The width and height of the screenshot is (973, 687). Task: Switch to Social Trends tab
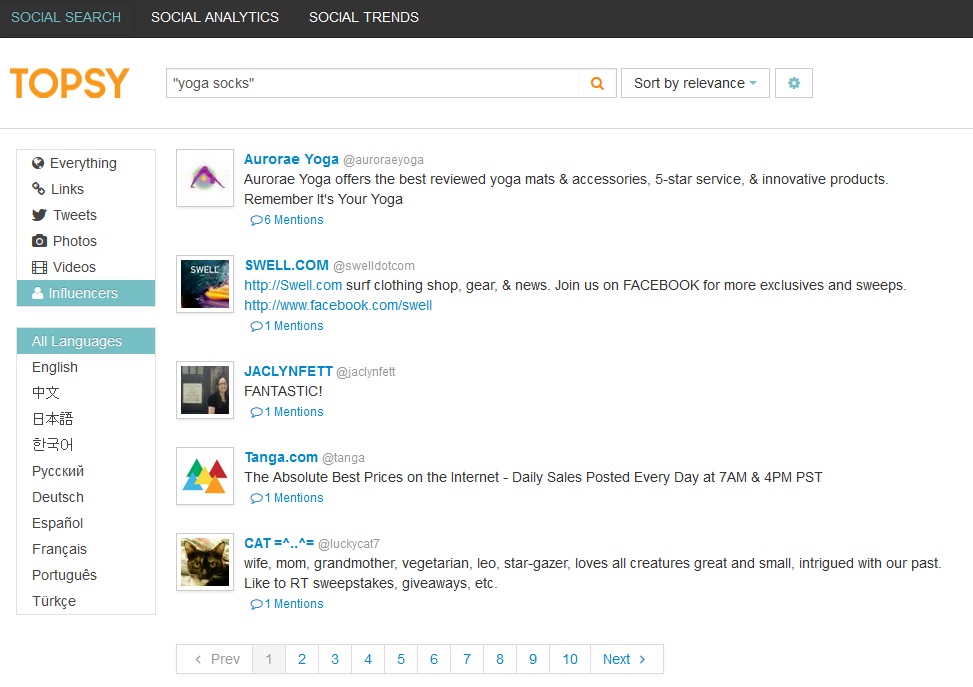364,17
